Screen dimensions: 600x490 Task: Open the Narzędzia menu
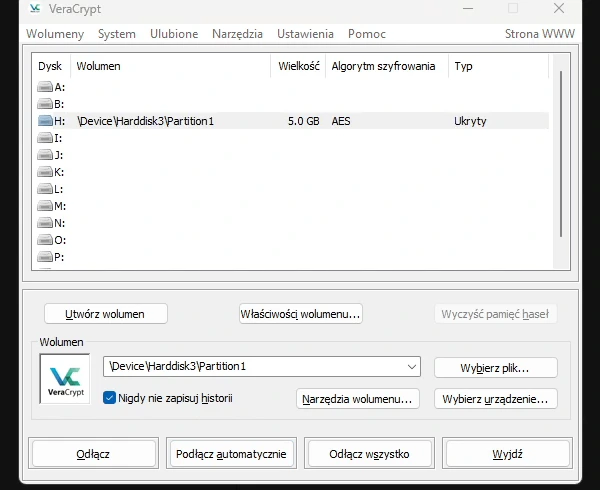point(237,34)
